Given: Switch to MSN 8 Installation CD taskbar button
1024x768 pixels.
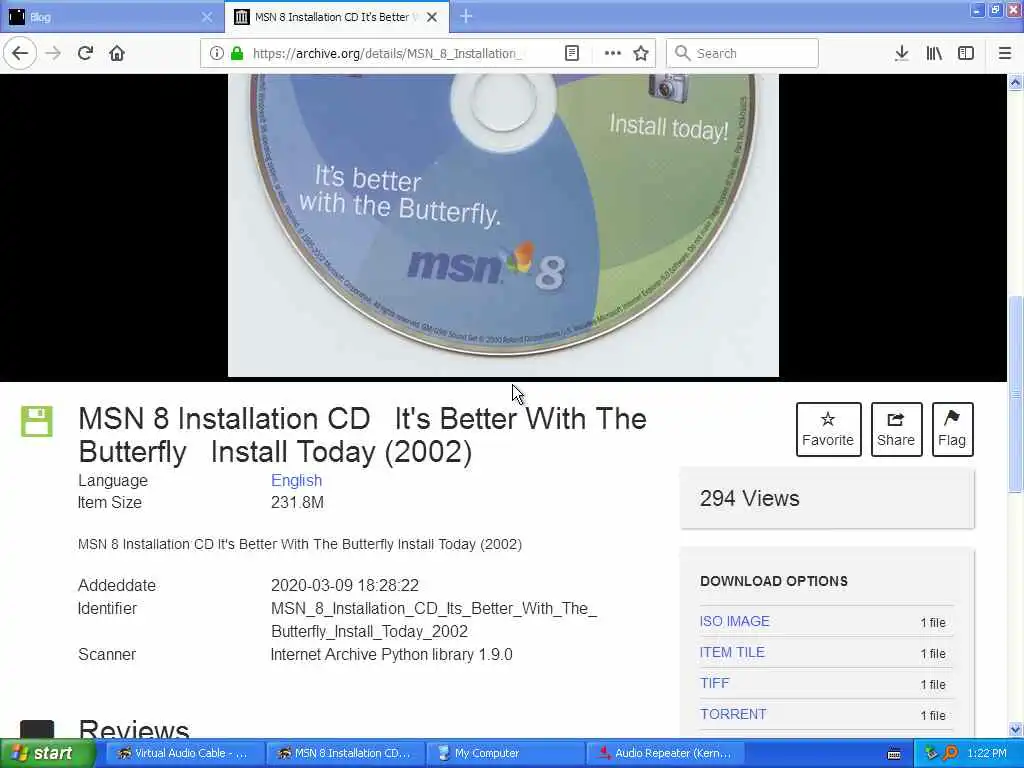Looking at the screenshot, I should pos(345,753).
